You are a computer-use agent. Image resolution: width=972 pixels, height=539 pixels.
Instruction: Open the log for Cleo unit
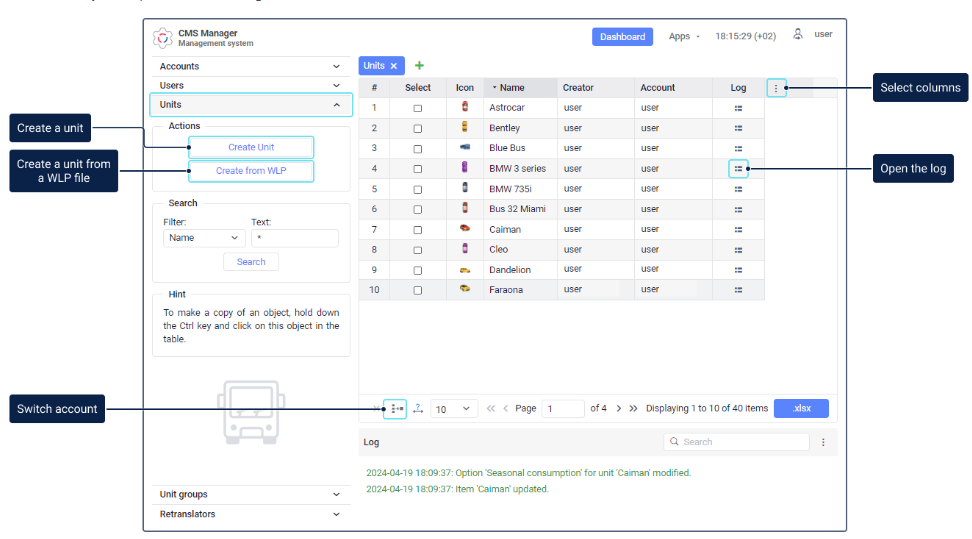click(738, 250)
